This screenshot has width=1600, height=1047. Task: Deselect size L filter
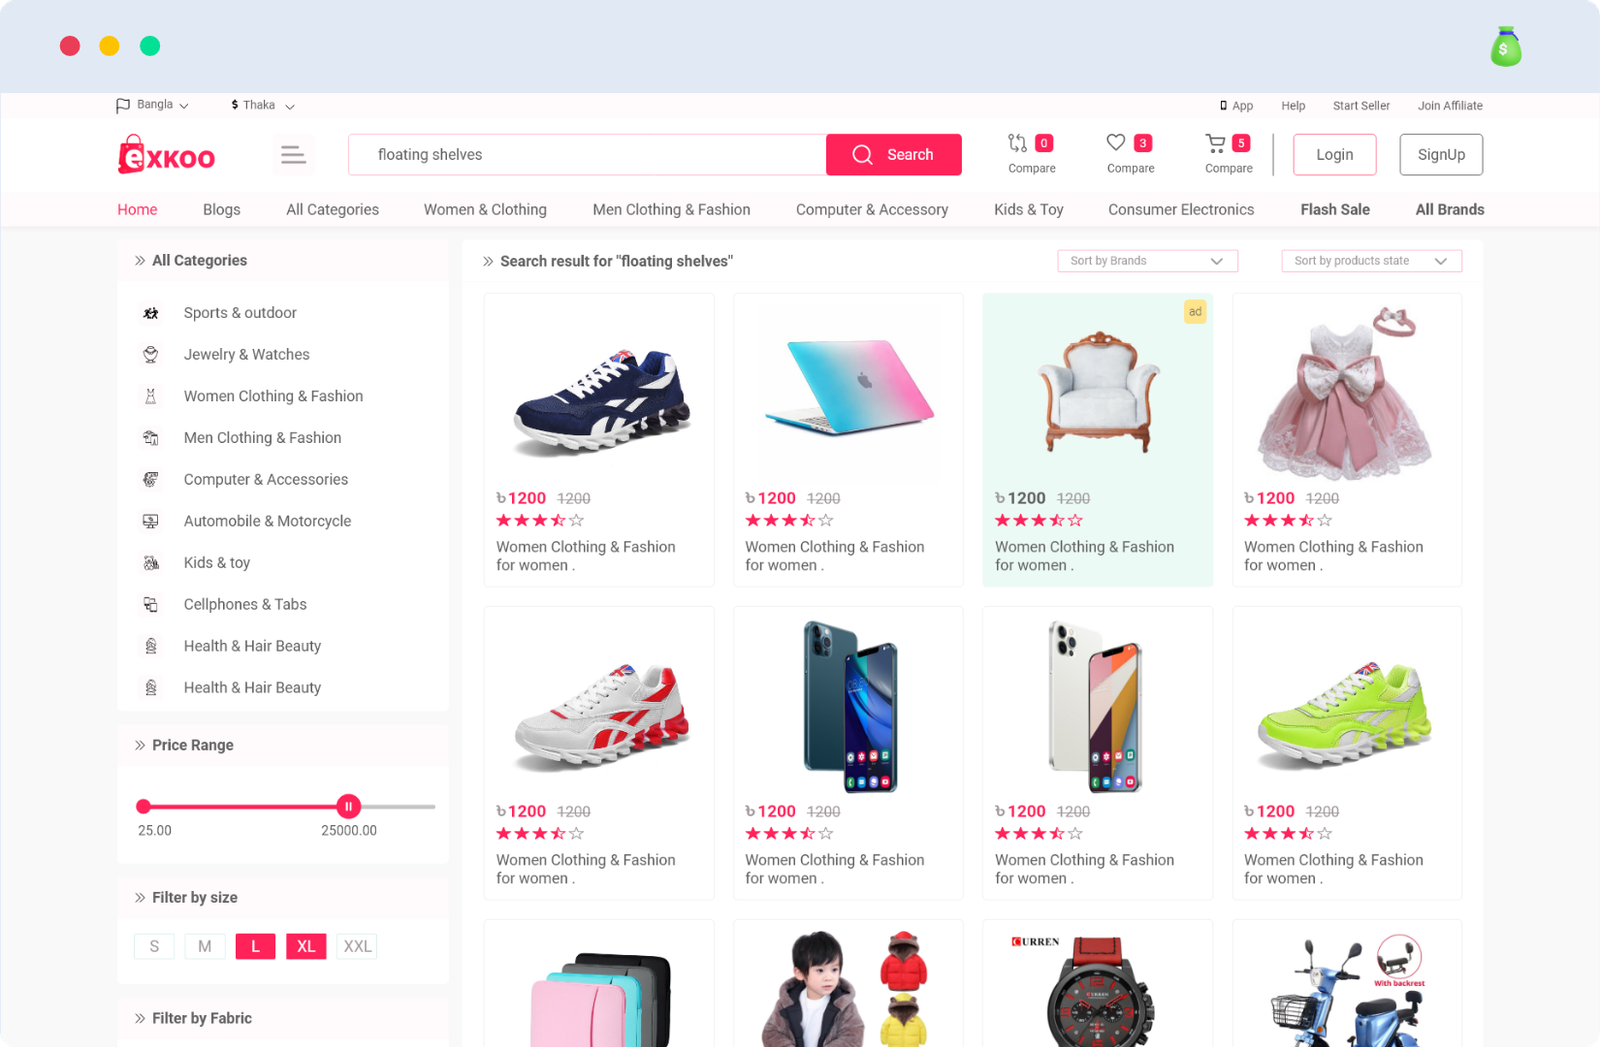point(255,946)
